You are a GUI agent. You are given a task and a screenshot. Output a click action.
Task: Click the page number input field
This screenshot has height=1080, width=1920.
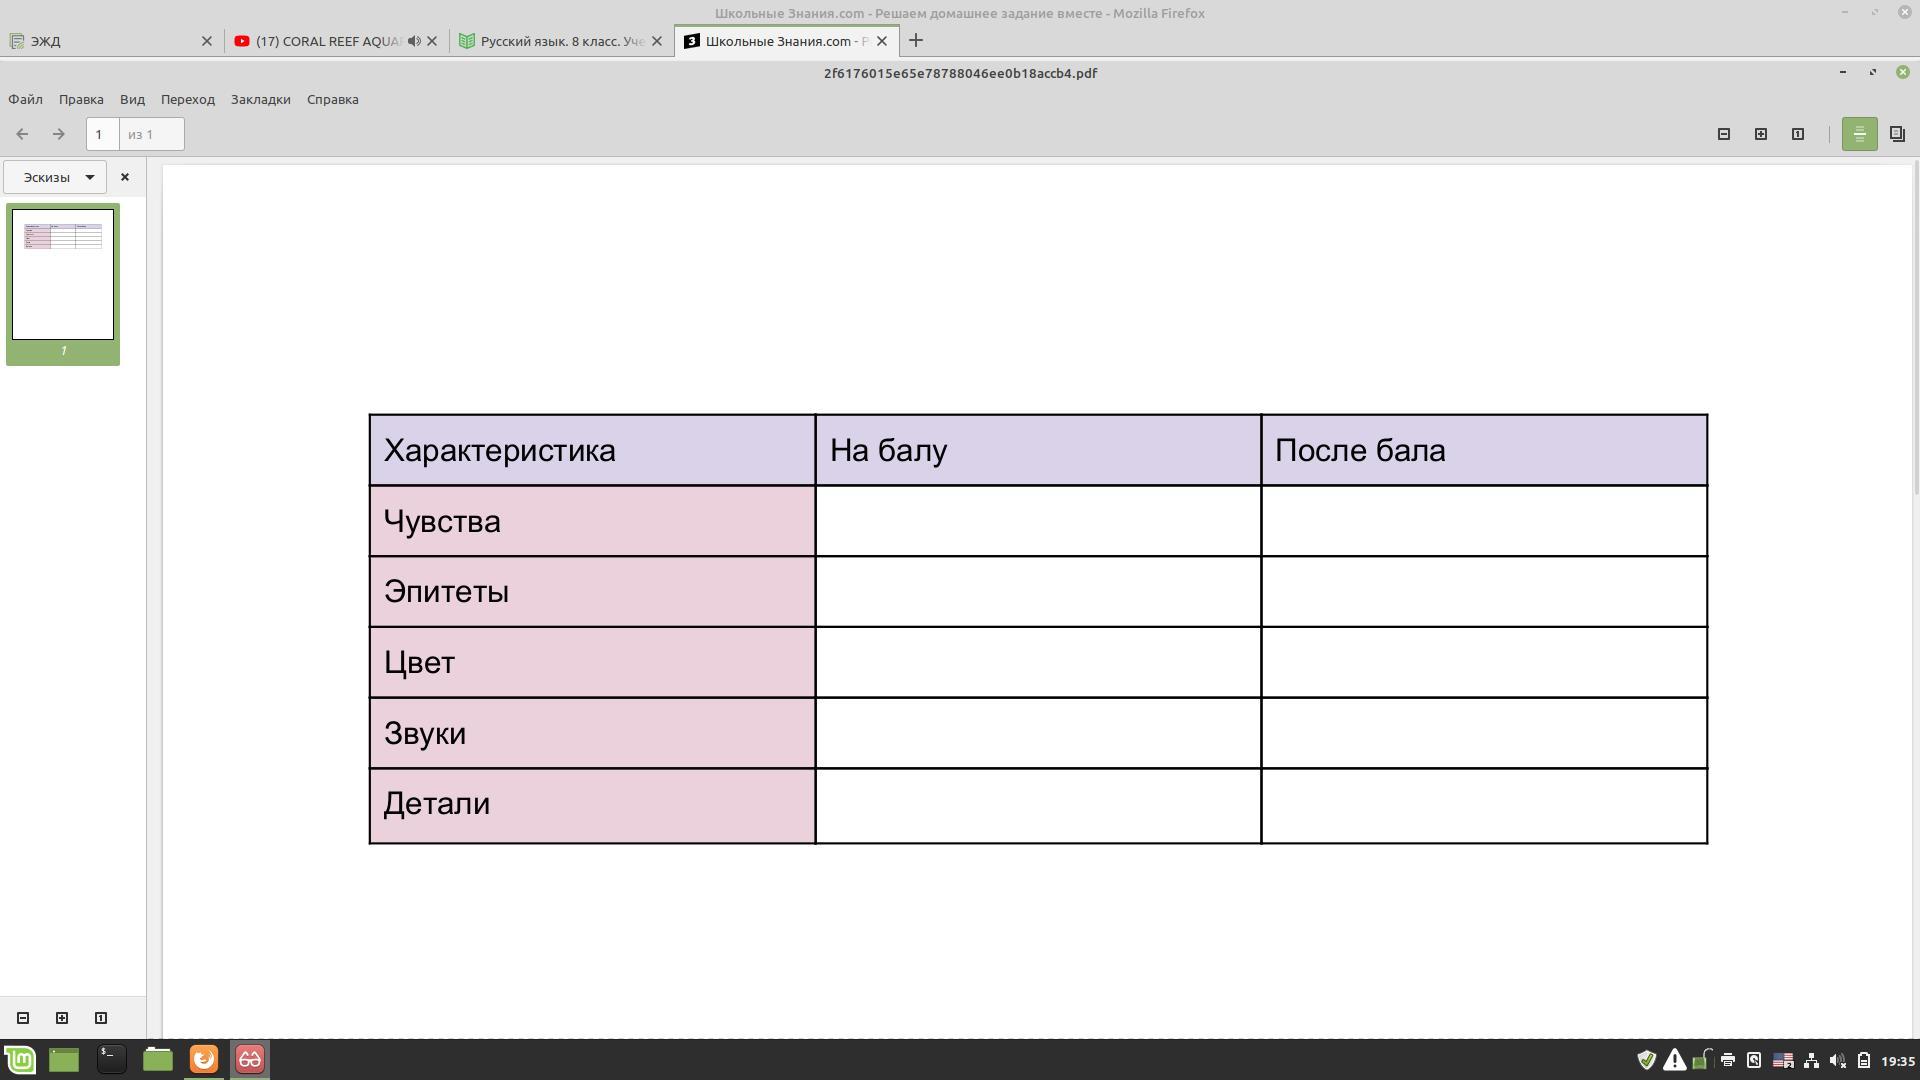coord(102,134)
